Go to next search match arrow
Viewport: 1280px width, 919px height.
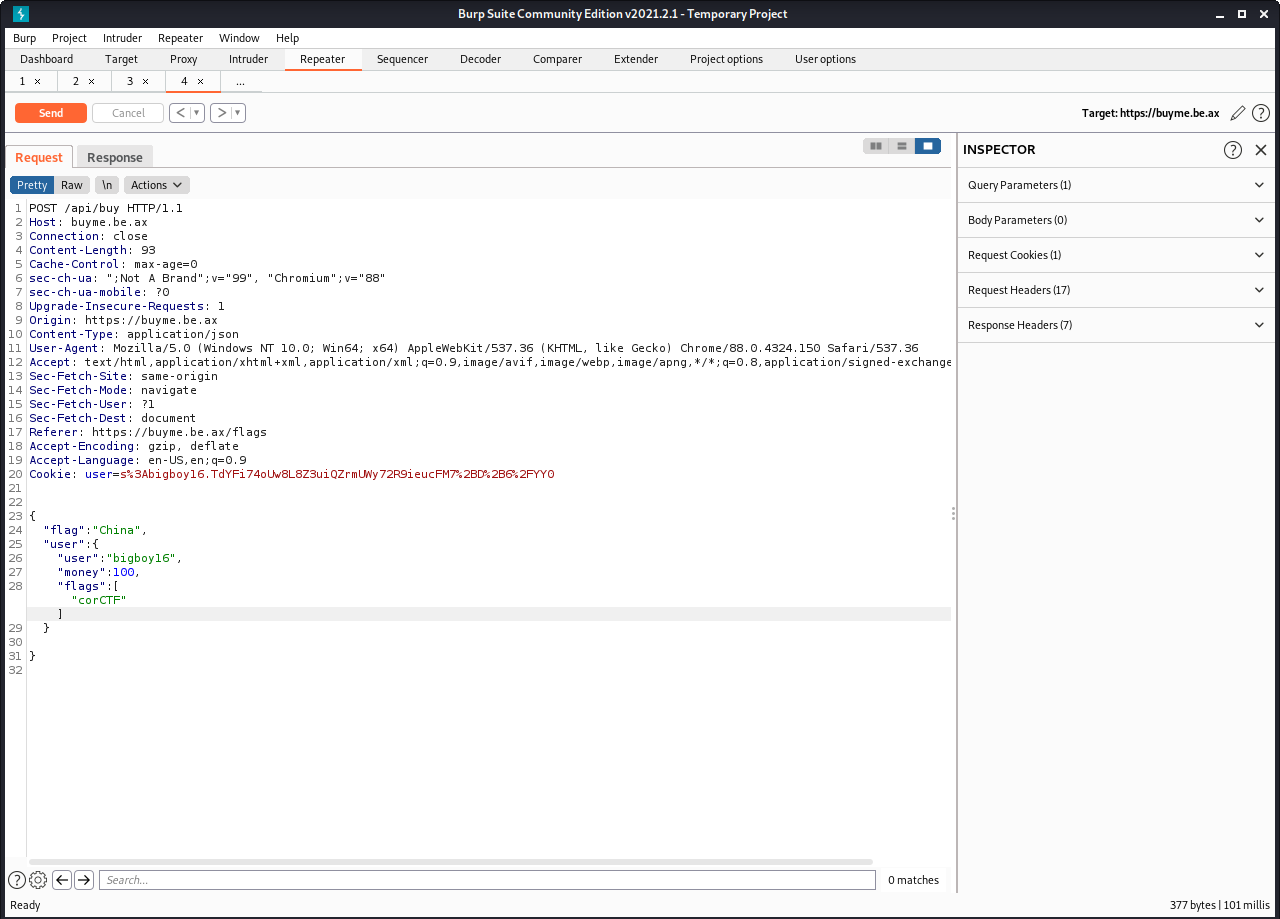point(84,880)
